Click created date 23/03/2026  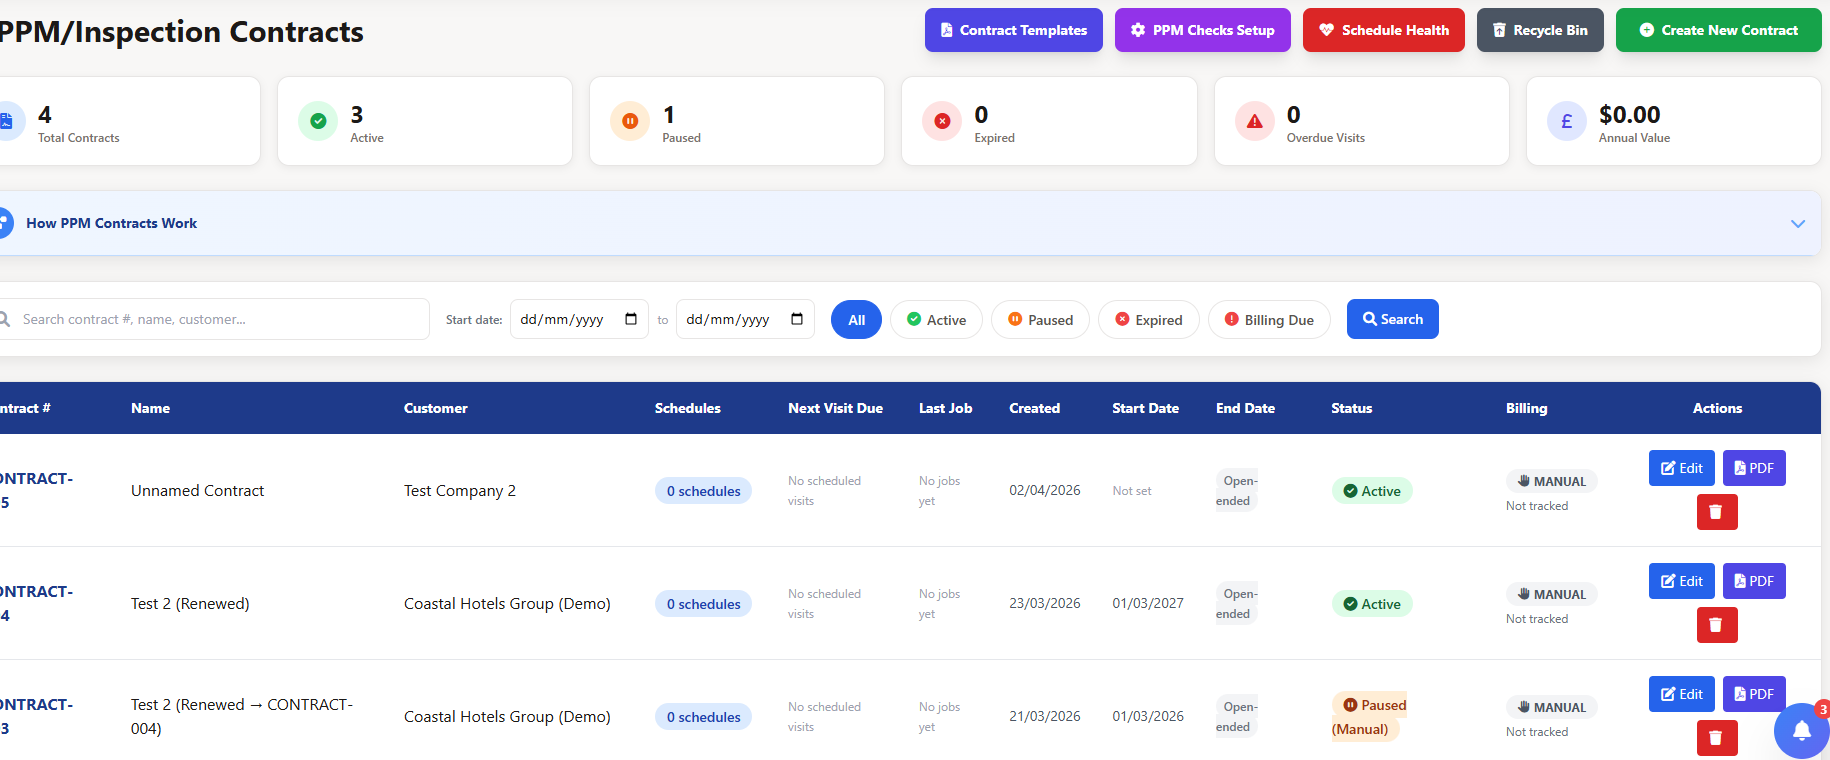click(1044, 604)
